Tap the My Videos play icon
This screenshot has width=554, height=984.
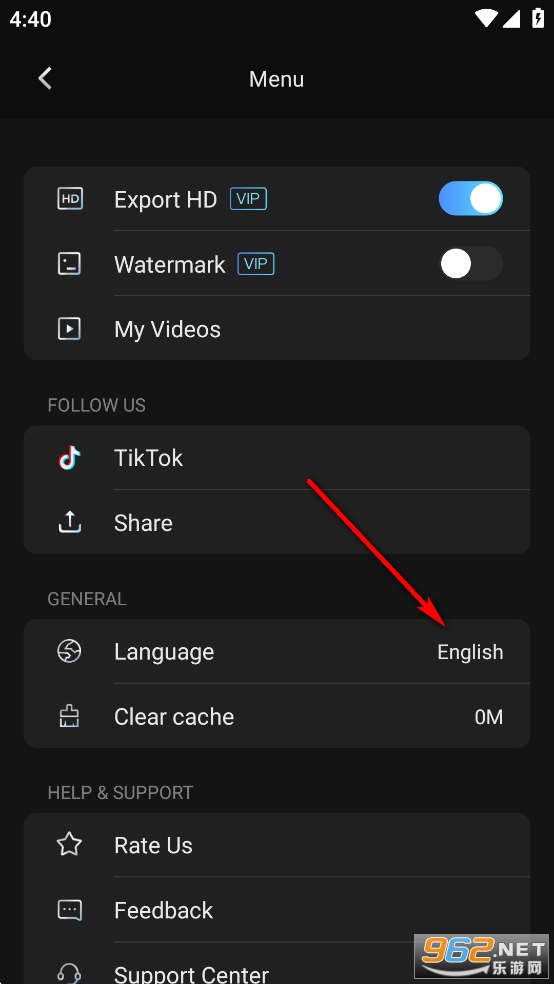[x=70, y=329]
